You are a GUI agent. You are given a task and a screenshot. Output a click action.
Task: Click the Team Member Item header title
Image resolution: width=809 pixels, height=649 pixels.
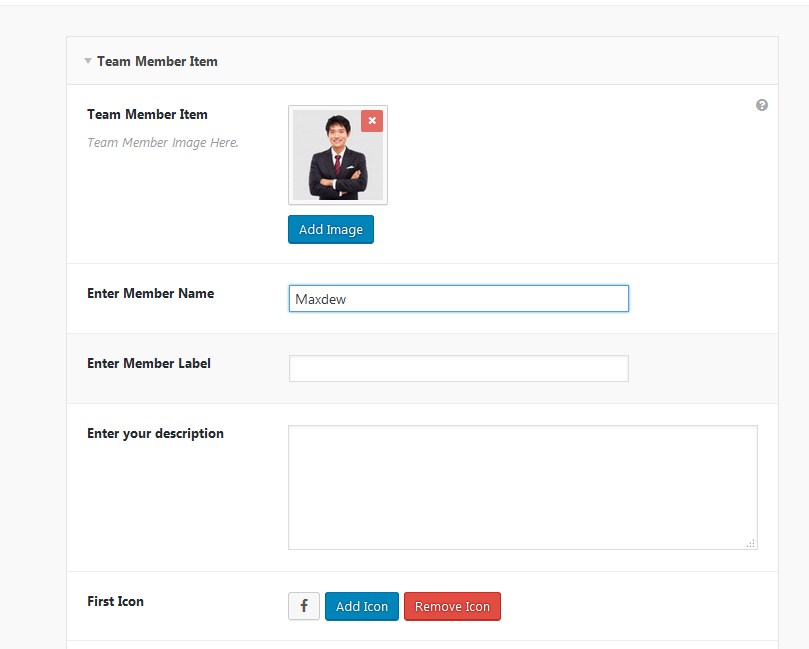pos(157,61)
